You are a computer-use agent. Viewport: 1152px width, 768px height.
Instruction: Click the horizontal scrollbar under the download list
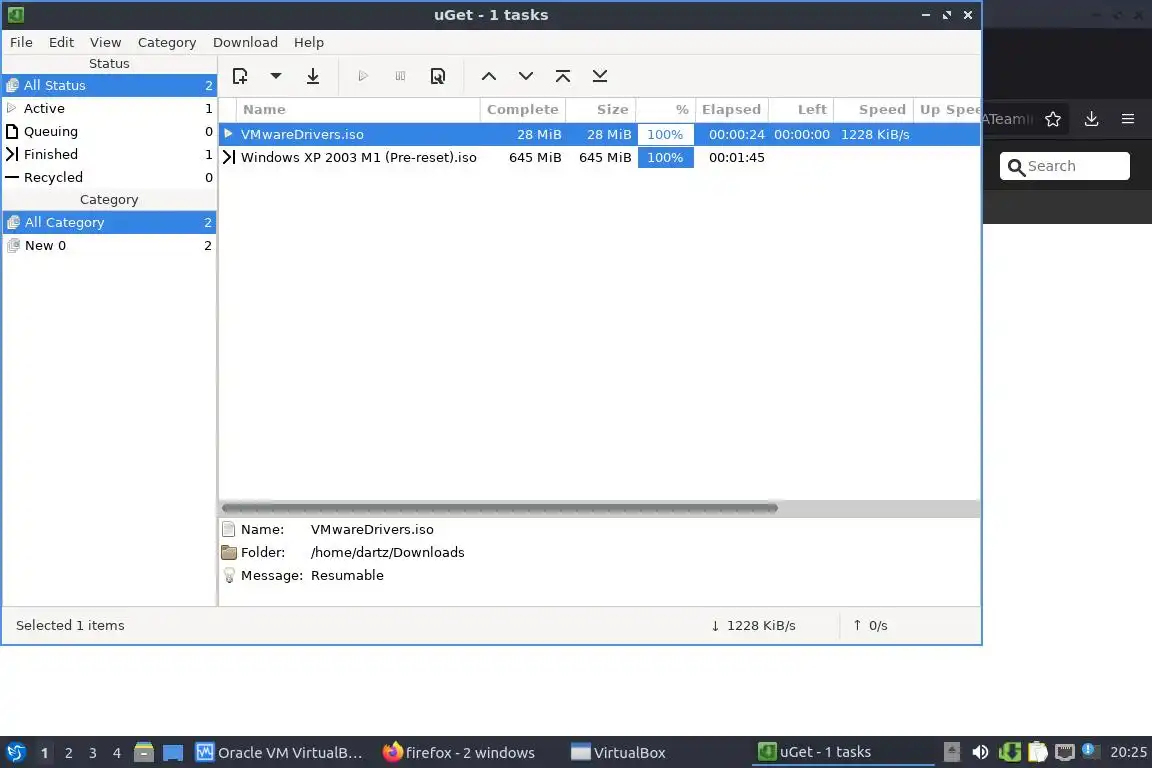[x=500, y=508]
